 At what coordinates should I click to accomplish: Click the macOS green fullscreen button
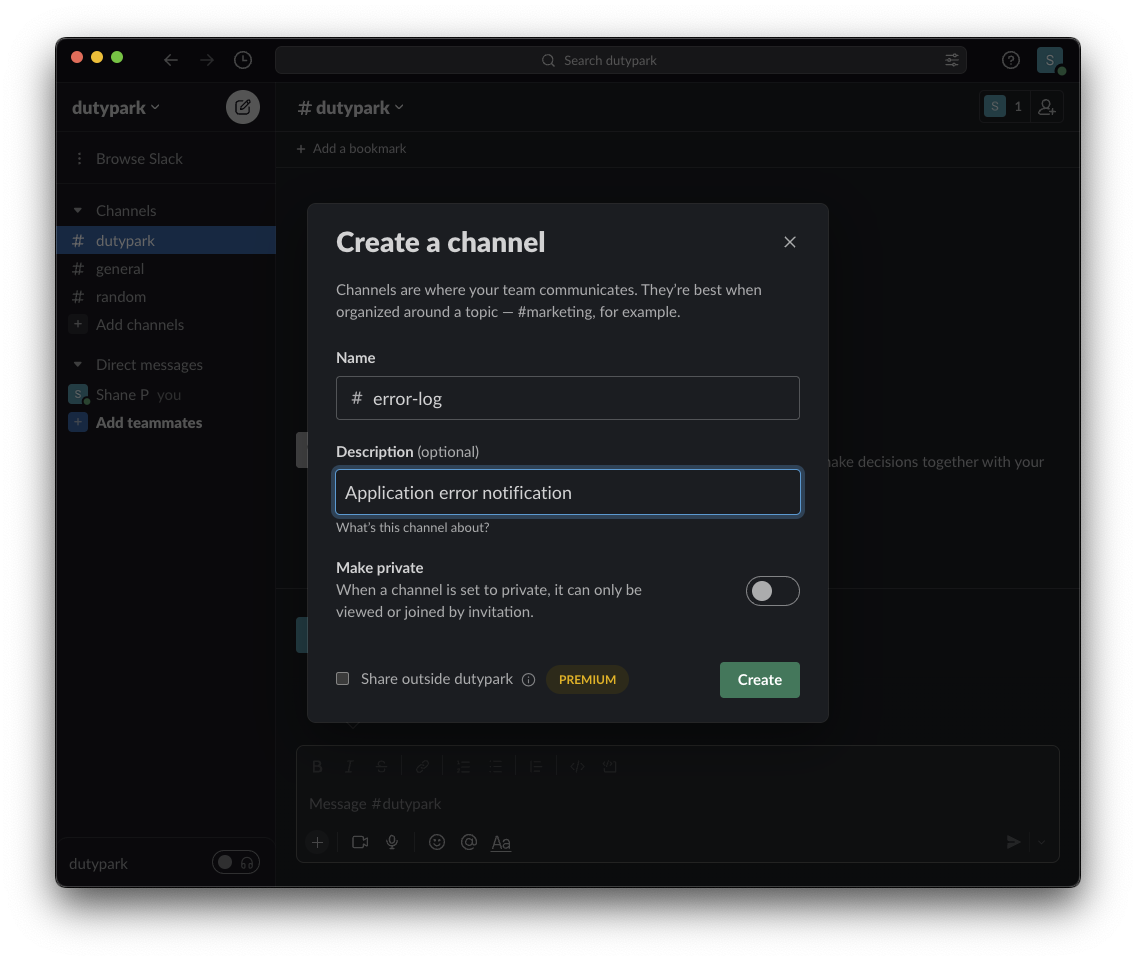click(x=117, y=57)
